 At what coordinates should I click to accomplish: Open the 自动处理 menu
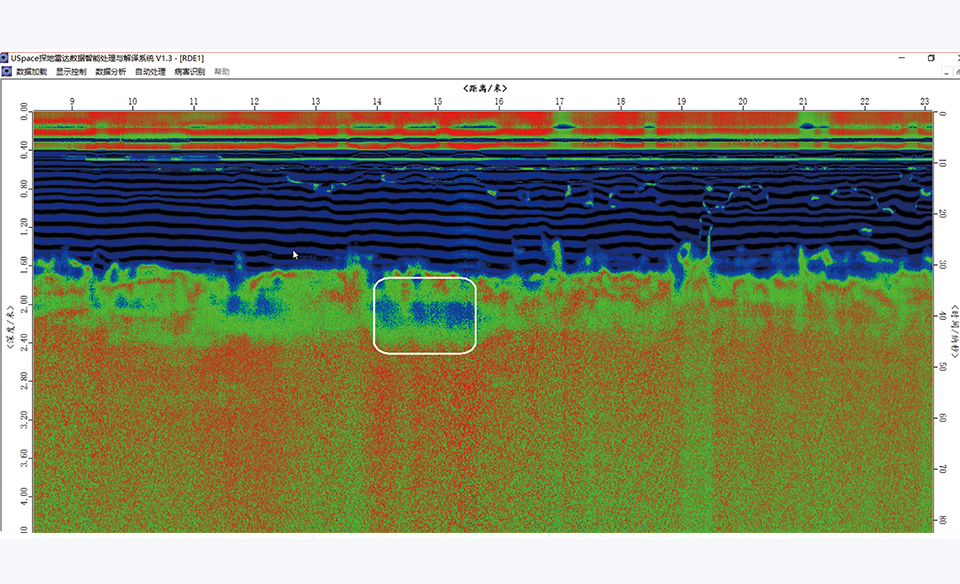[x=150, y=72]
